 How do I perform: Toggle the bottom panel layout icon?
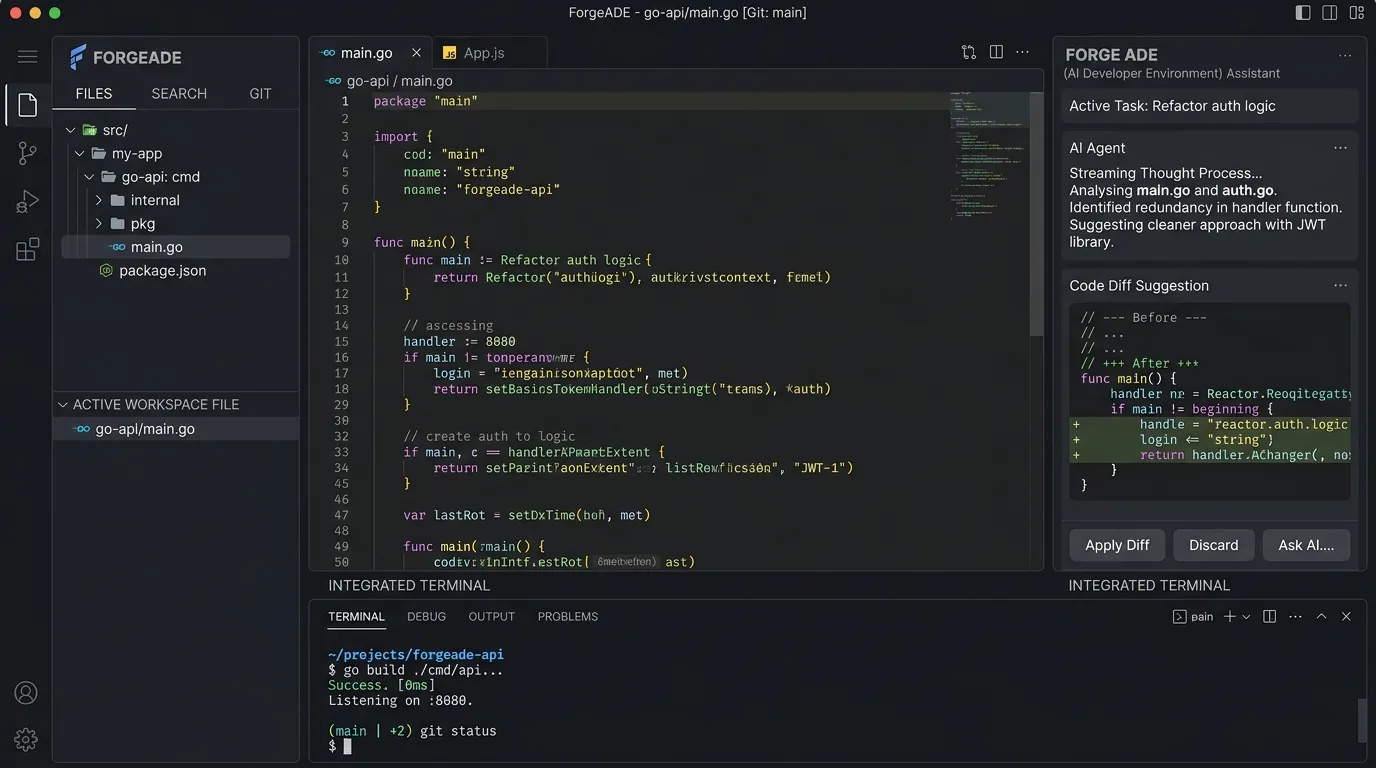click(x=1330, y=13)
